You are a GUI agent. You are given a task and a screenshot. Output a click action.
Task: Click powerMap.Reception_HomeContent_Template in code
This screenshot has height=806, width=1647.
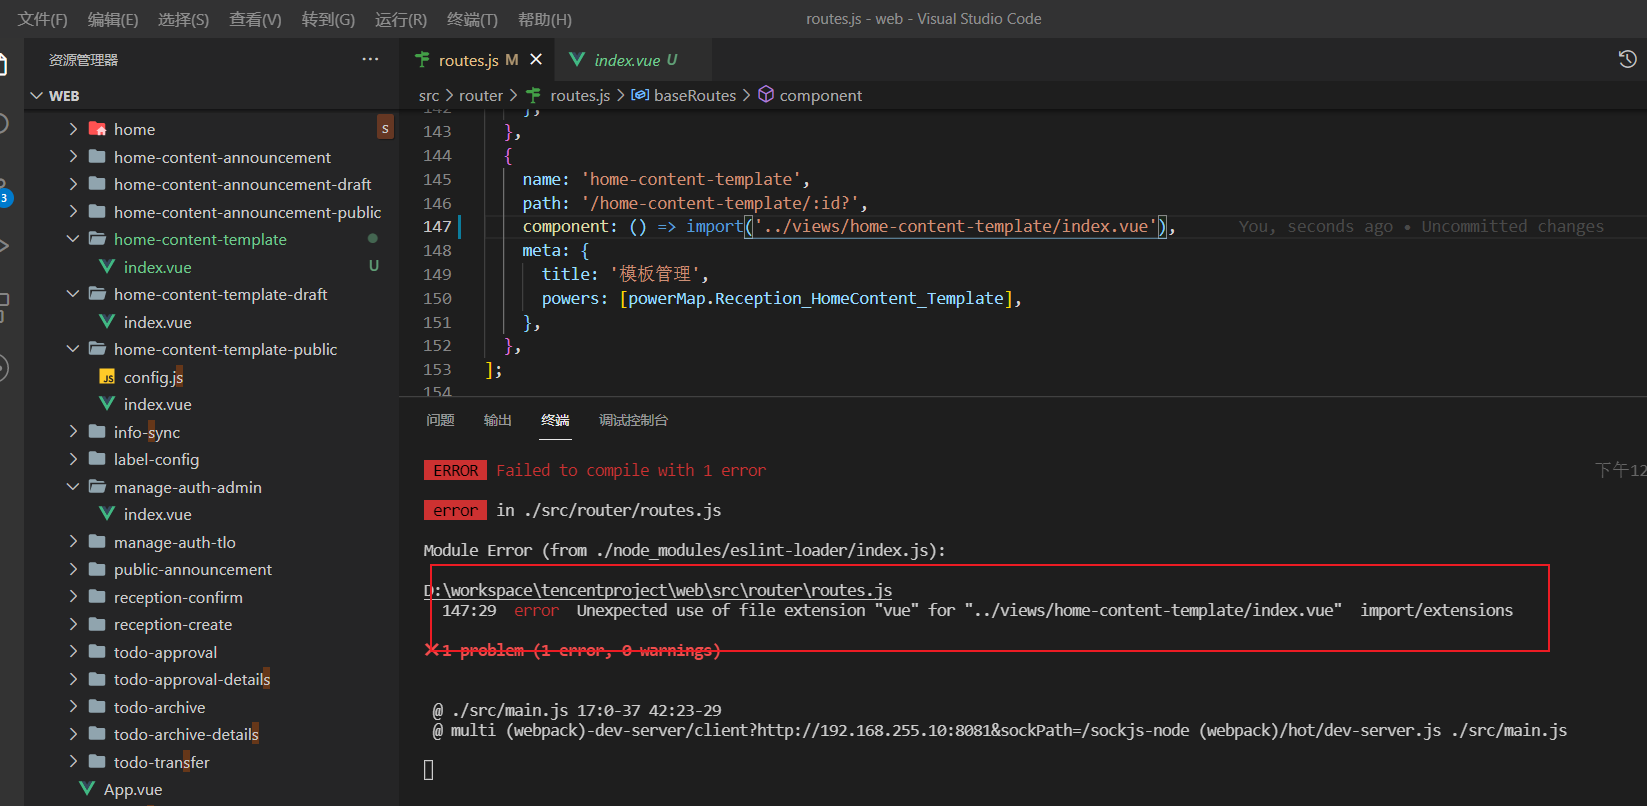[815, 298]
